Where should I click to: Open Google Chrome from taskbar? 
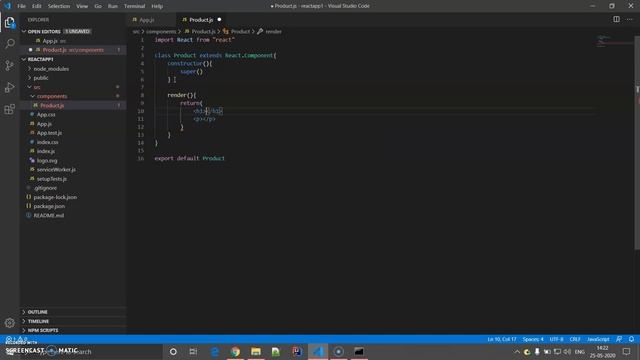235,351
